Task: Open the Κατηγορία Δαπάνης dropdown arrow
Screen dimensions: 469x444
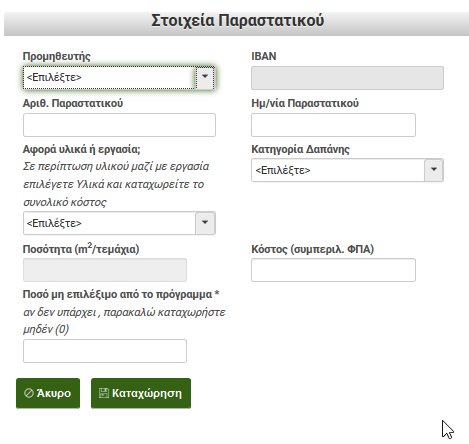Action: (434, 170)
